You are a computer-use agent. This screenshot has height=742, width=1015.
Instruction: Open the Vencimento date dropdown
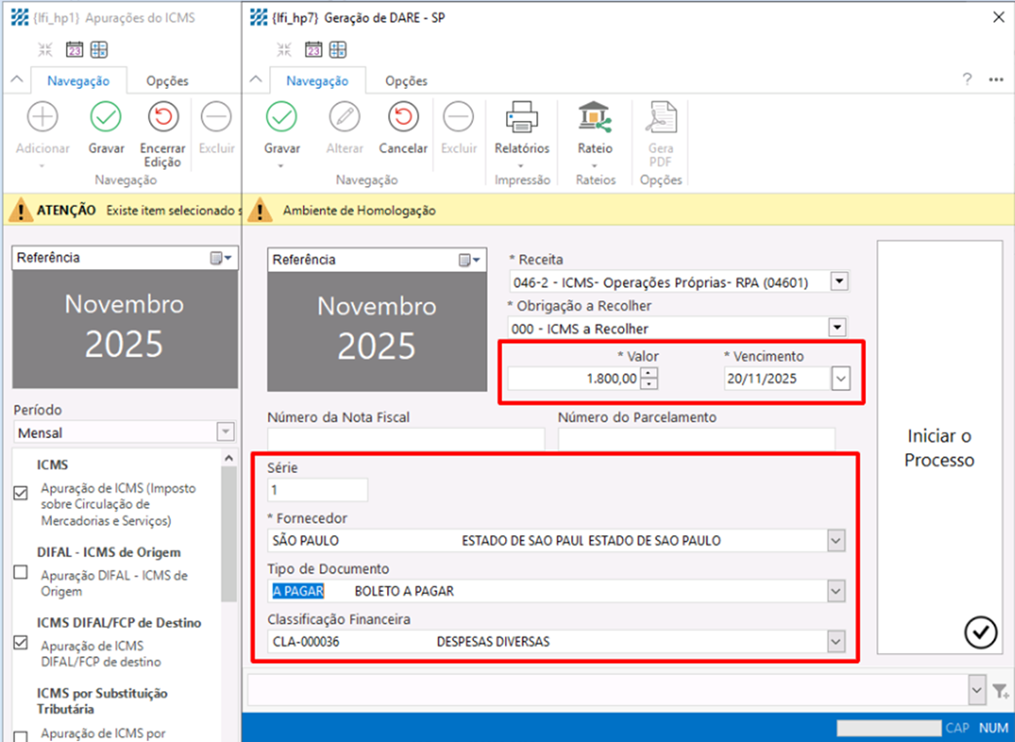(x=840, y=379)
